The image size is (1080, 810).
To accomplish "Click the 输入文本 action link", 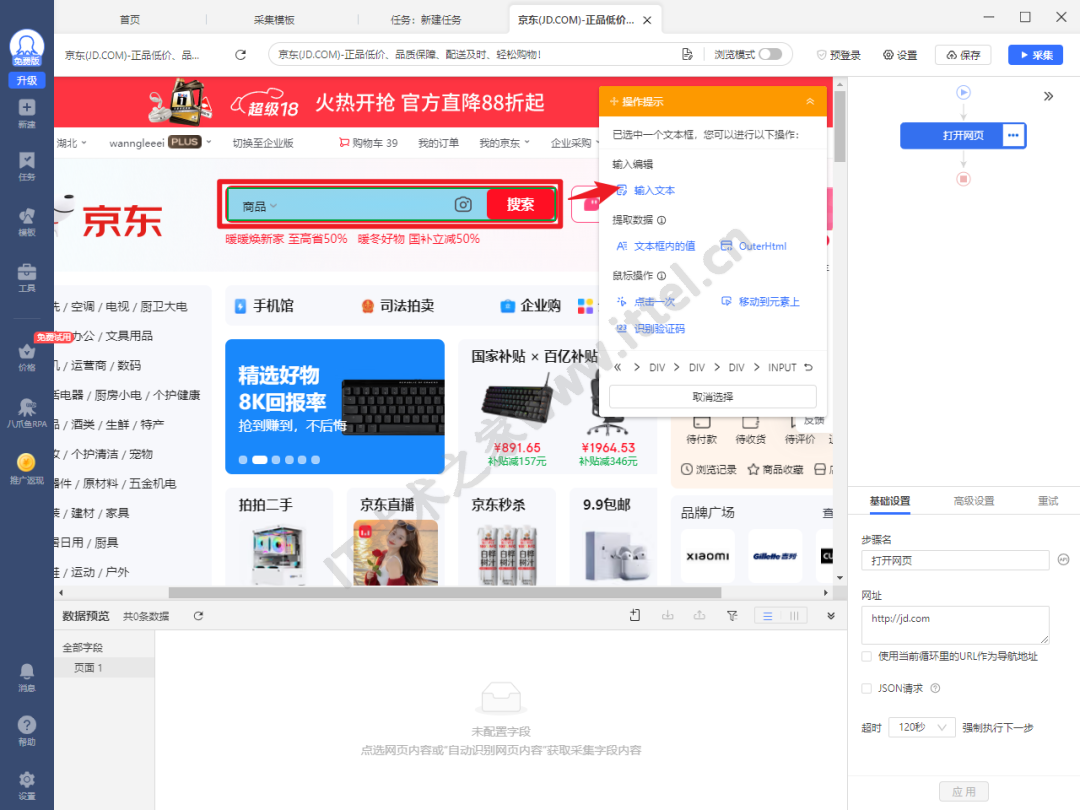I will coord(654,190).
